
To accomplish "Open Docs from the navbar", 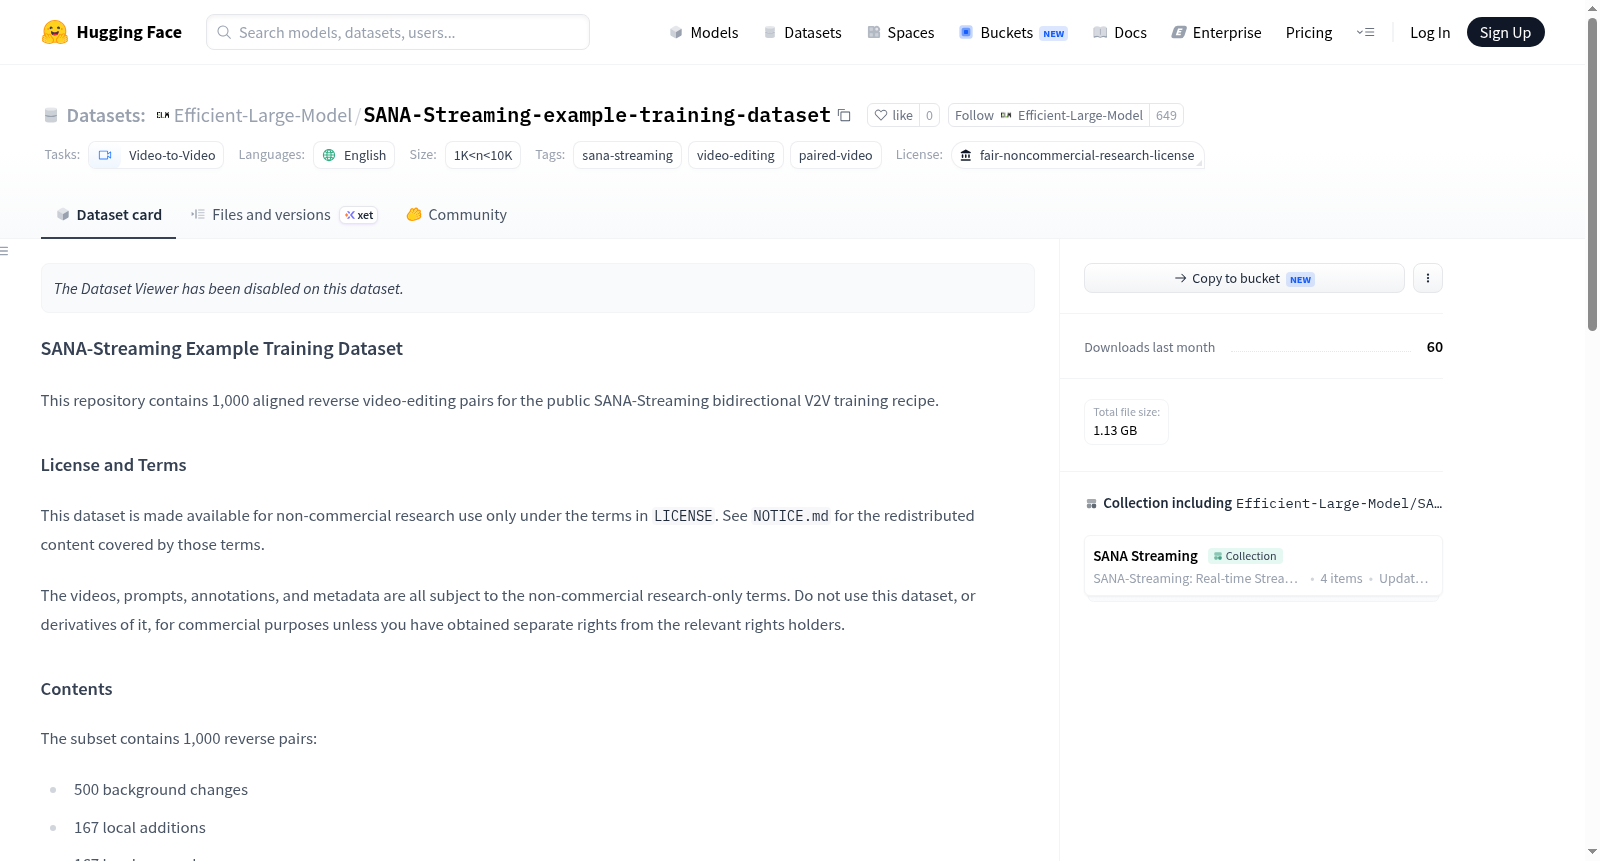I will pyautogui.click(x=1120, y=32).
